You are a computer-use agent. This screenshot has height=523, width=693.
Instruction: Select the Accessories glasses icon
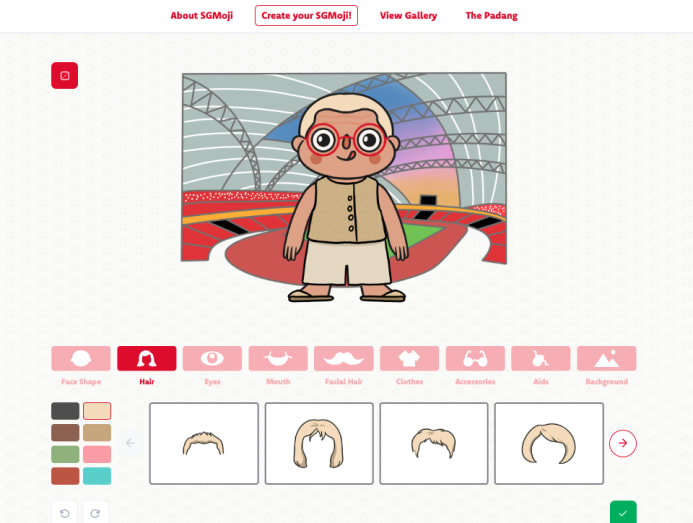tap(475, 358)
